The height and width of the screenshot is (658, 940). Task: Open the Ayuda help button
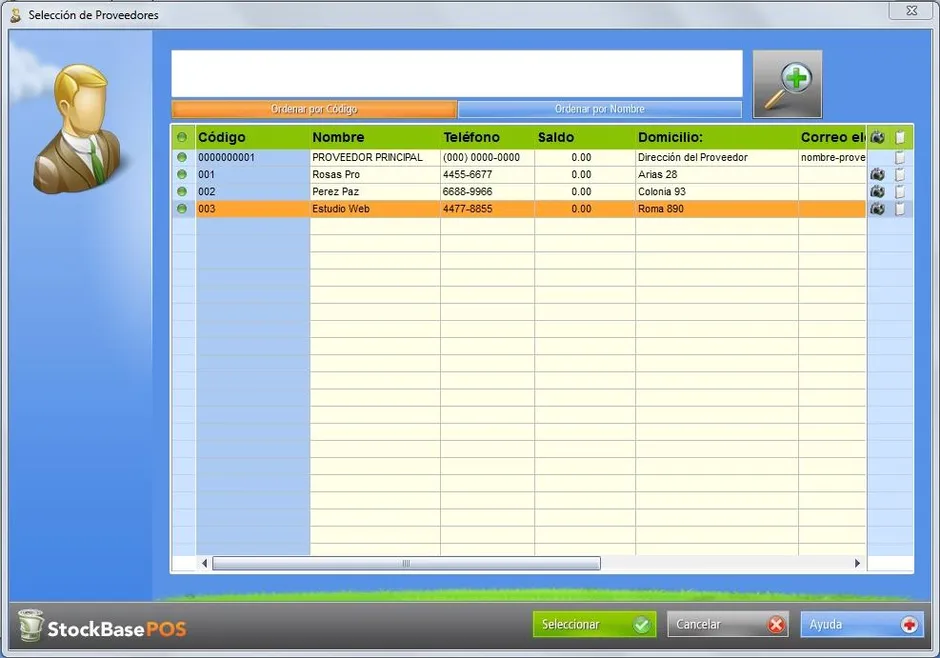pos(861,624)
